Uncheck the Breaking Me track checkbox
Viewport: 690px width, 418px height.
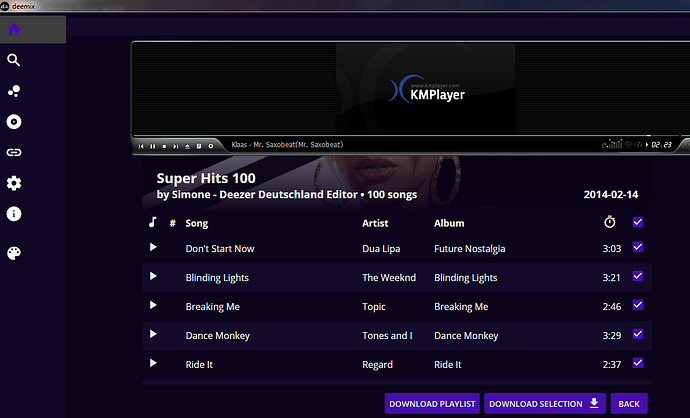tap(638, 306)
